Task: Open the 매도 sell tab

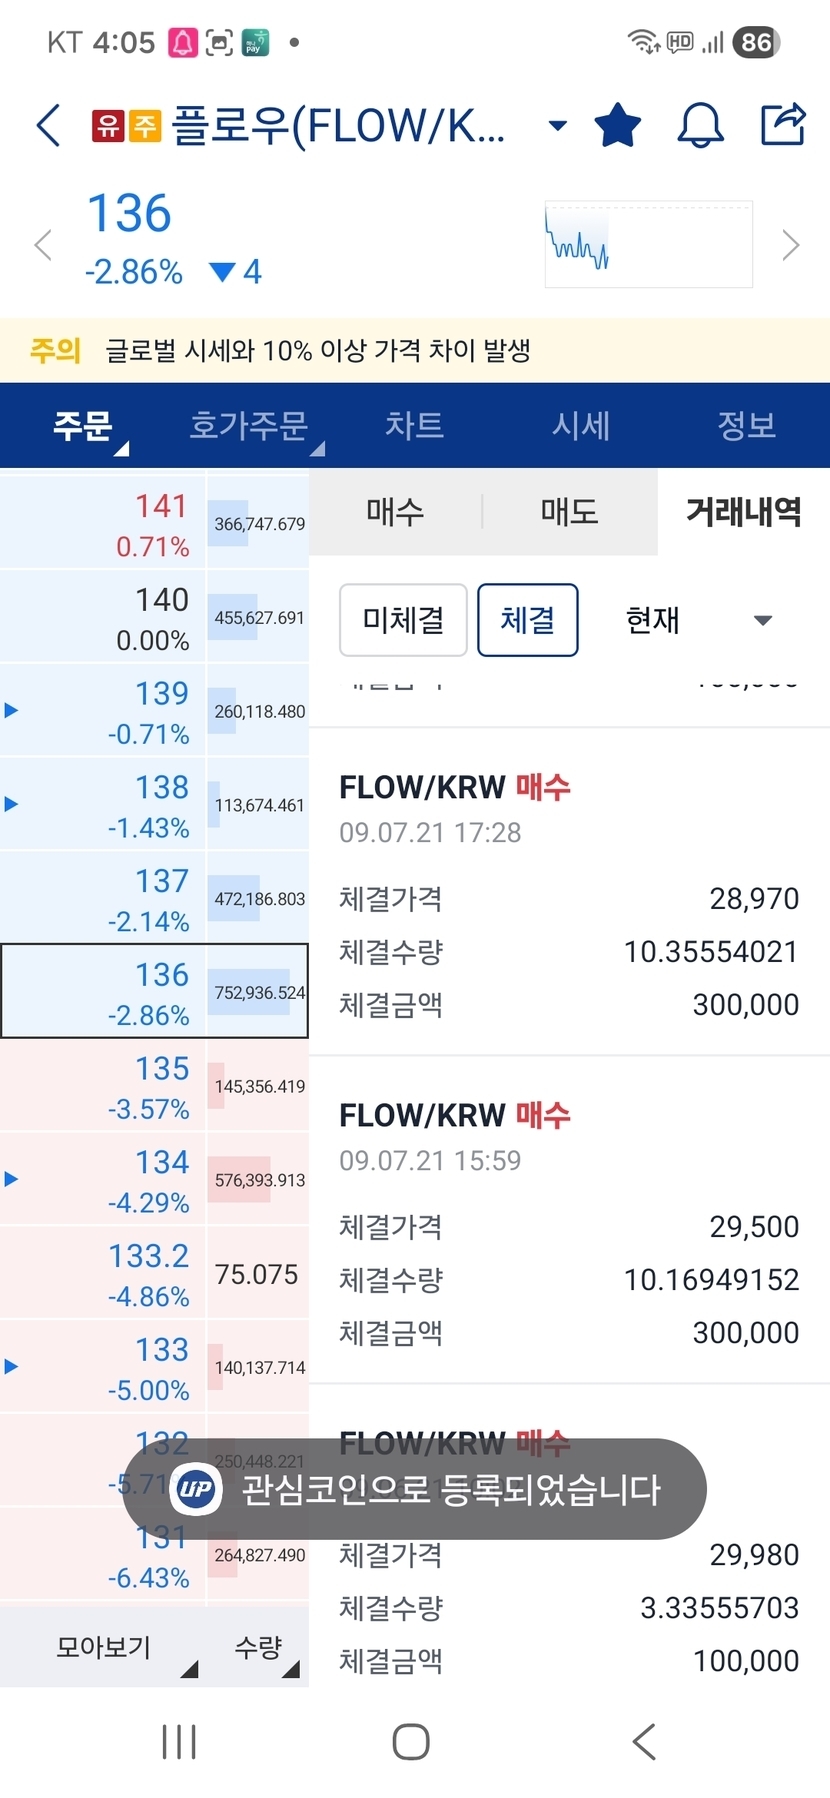Action: (x=569, y=512)
